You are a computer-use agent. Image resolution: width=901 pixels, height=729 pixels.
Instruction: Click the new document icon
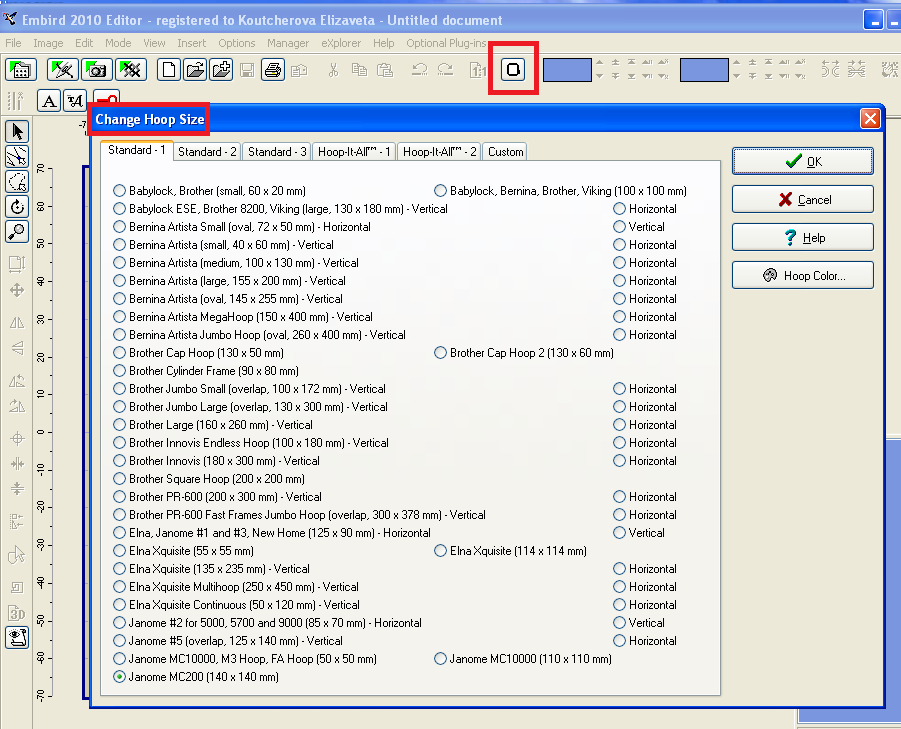coord(170,69)
